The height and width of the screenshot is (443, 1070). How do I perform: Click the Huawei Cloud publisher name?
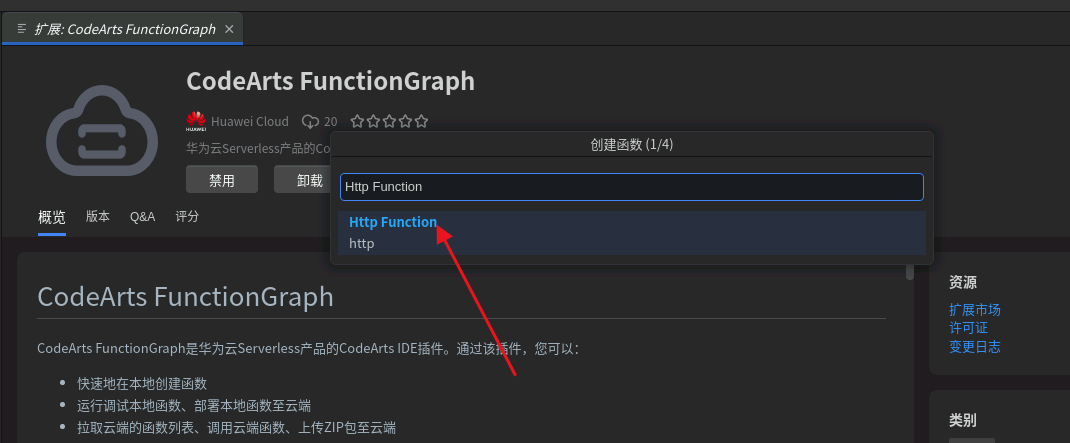pyautogui.click(x=250, y=122)
